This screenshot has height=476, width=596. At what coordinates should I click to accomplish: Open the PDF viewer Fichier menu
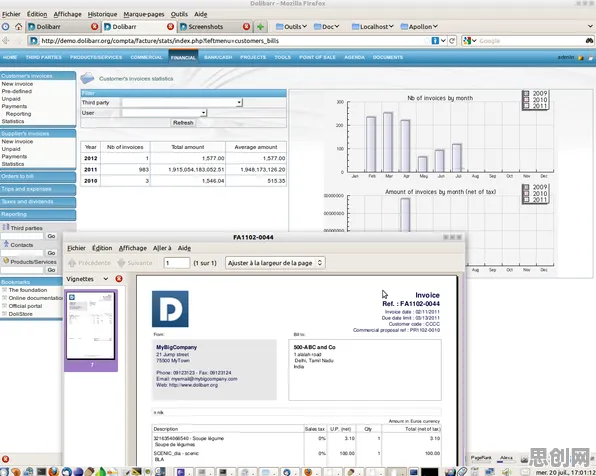76,248
